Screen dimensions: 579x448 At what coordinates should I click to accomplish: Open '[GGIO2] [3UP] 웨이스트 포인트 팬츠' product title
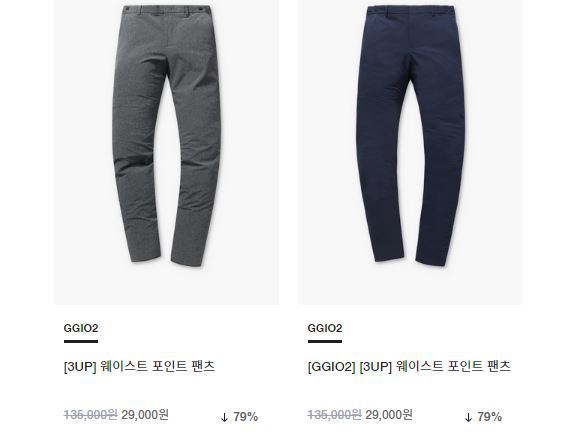tap(409, 366)
